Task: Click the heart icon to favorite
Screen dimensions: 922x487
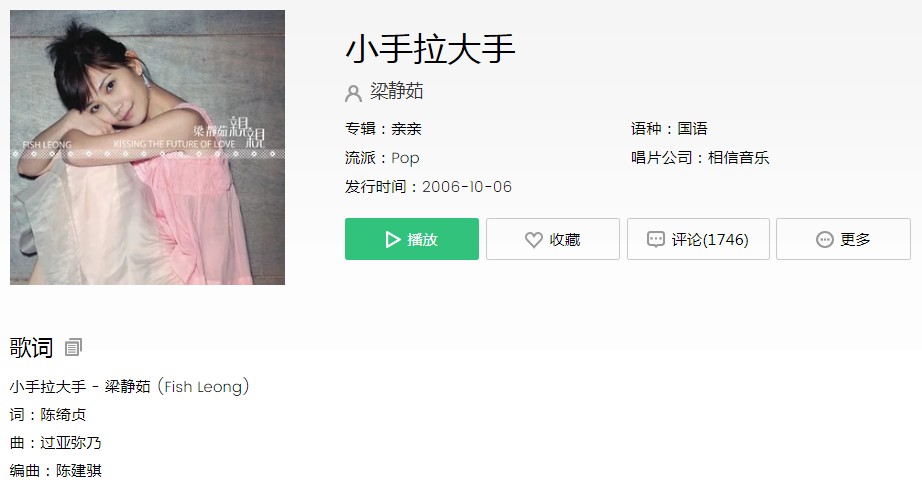Action: (533, 239)
